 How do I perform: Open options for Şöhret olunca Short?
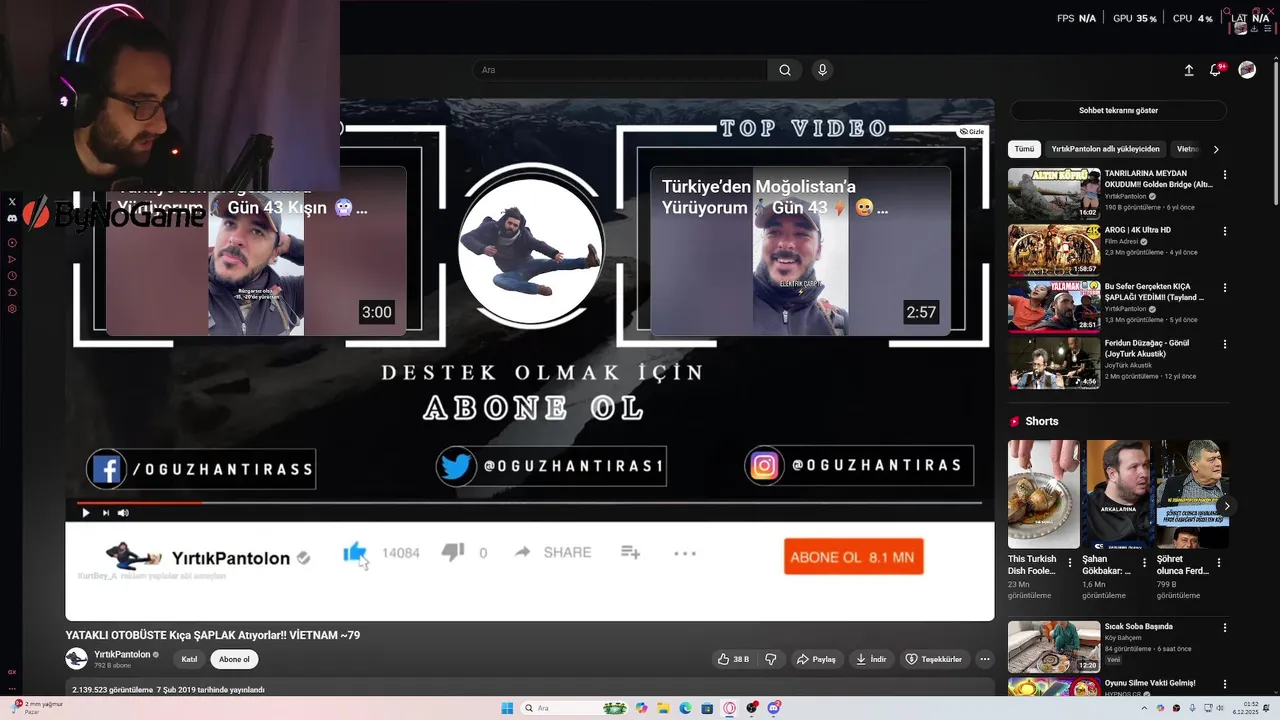tap(1219, 563)
